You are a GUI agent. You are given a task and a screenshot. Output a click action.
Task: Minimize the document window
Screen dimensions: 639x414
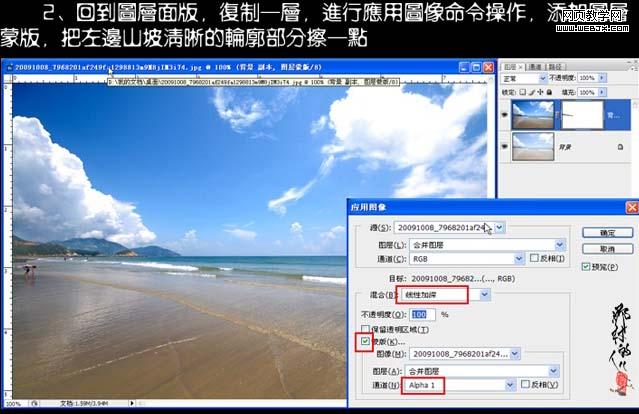coord(463,67)
